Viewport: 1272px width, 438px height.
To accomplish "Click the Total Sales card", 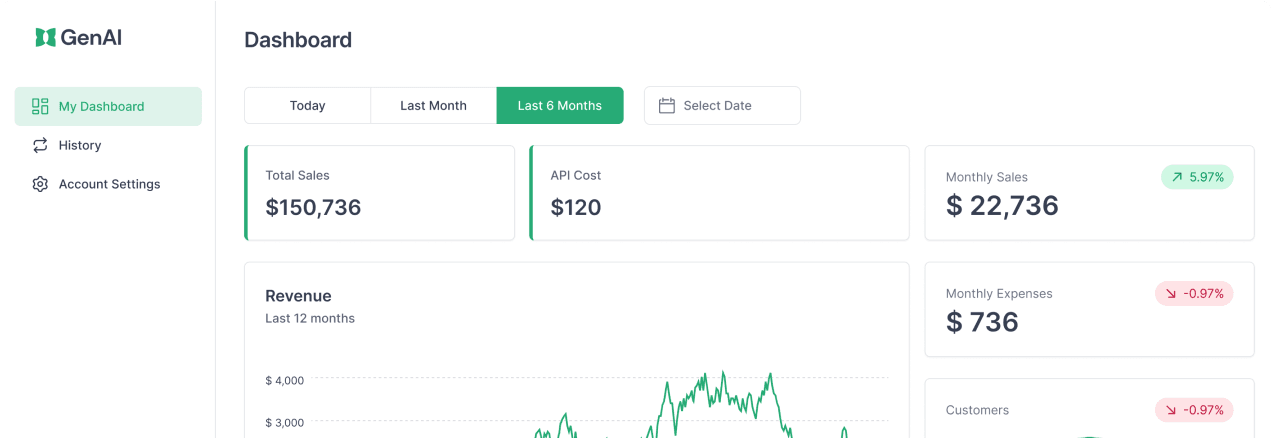I will point(380,193).
